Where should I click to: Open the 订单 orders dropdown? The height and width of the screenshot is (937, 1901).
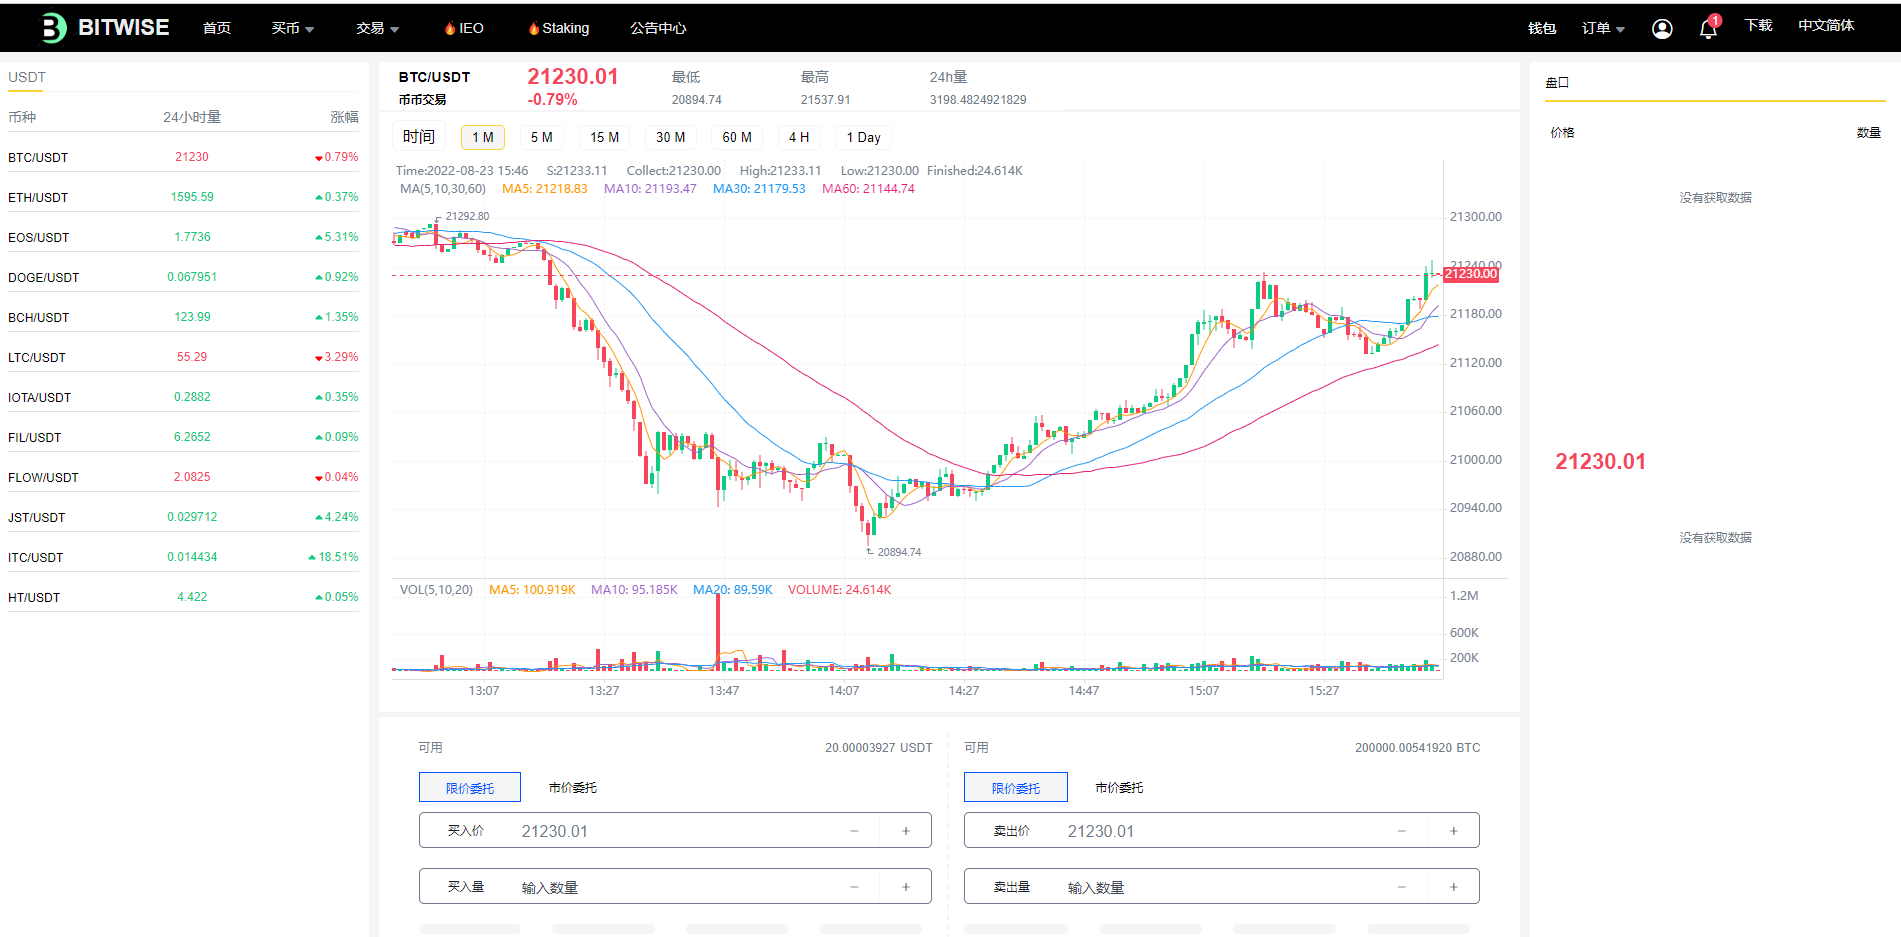[1602, 28]
